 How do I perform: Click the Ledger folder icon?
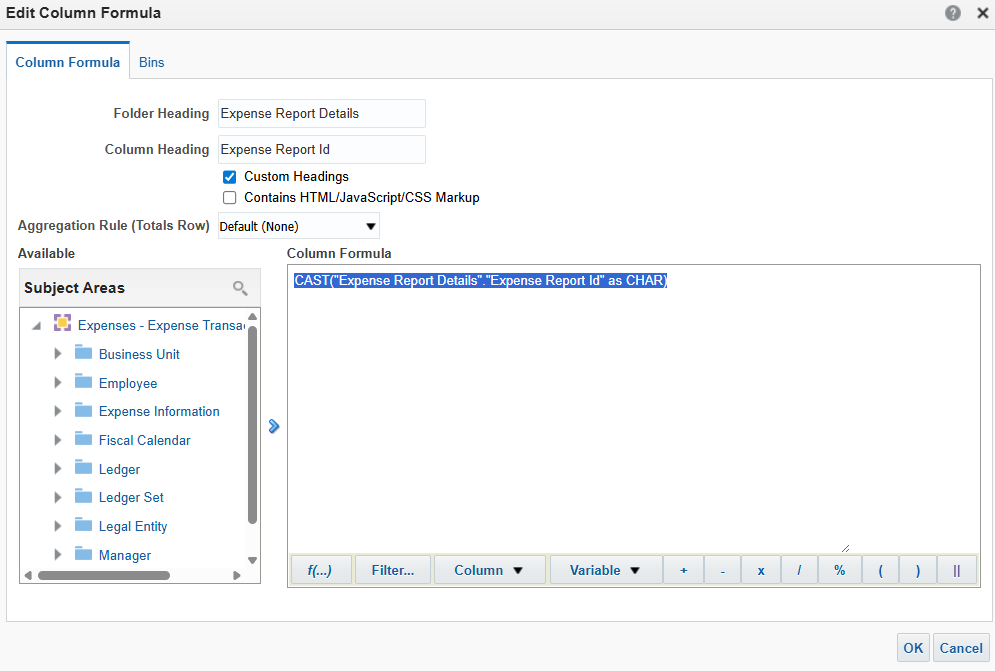[83, 468]
